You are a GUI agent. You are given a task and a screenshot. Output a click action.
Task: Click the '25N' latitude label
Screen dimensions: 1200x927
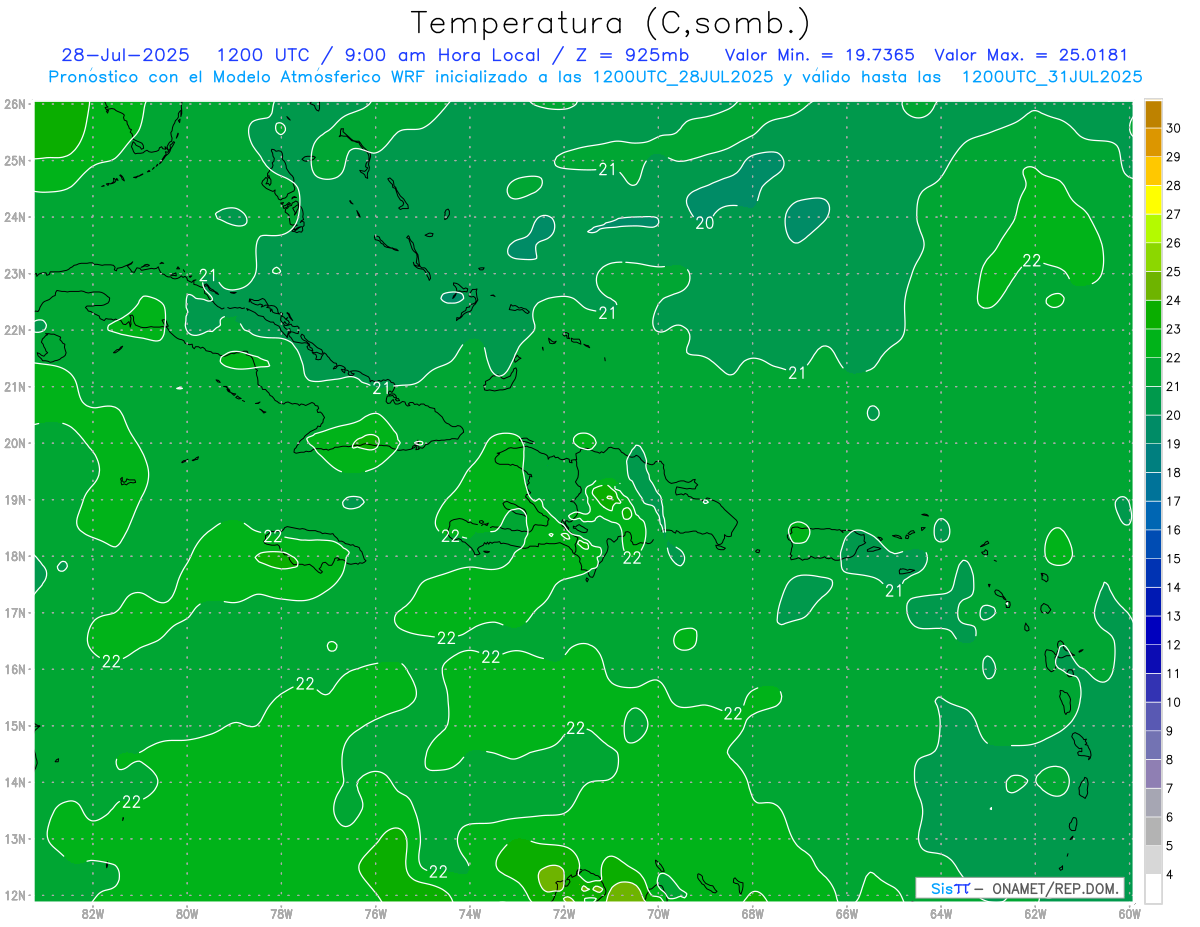point(15,160)
